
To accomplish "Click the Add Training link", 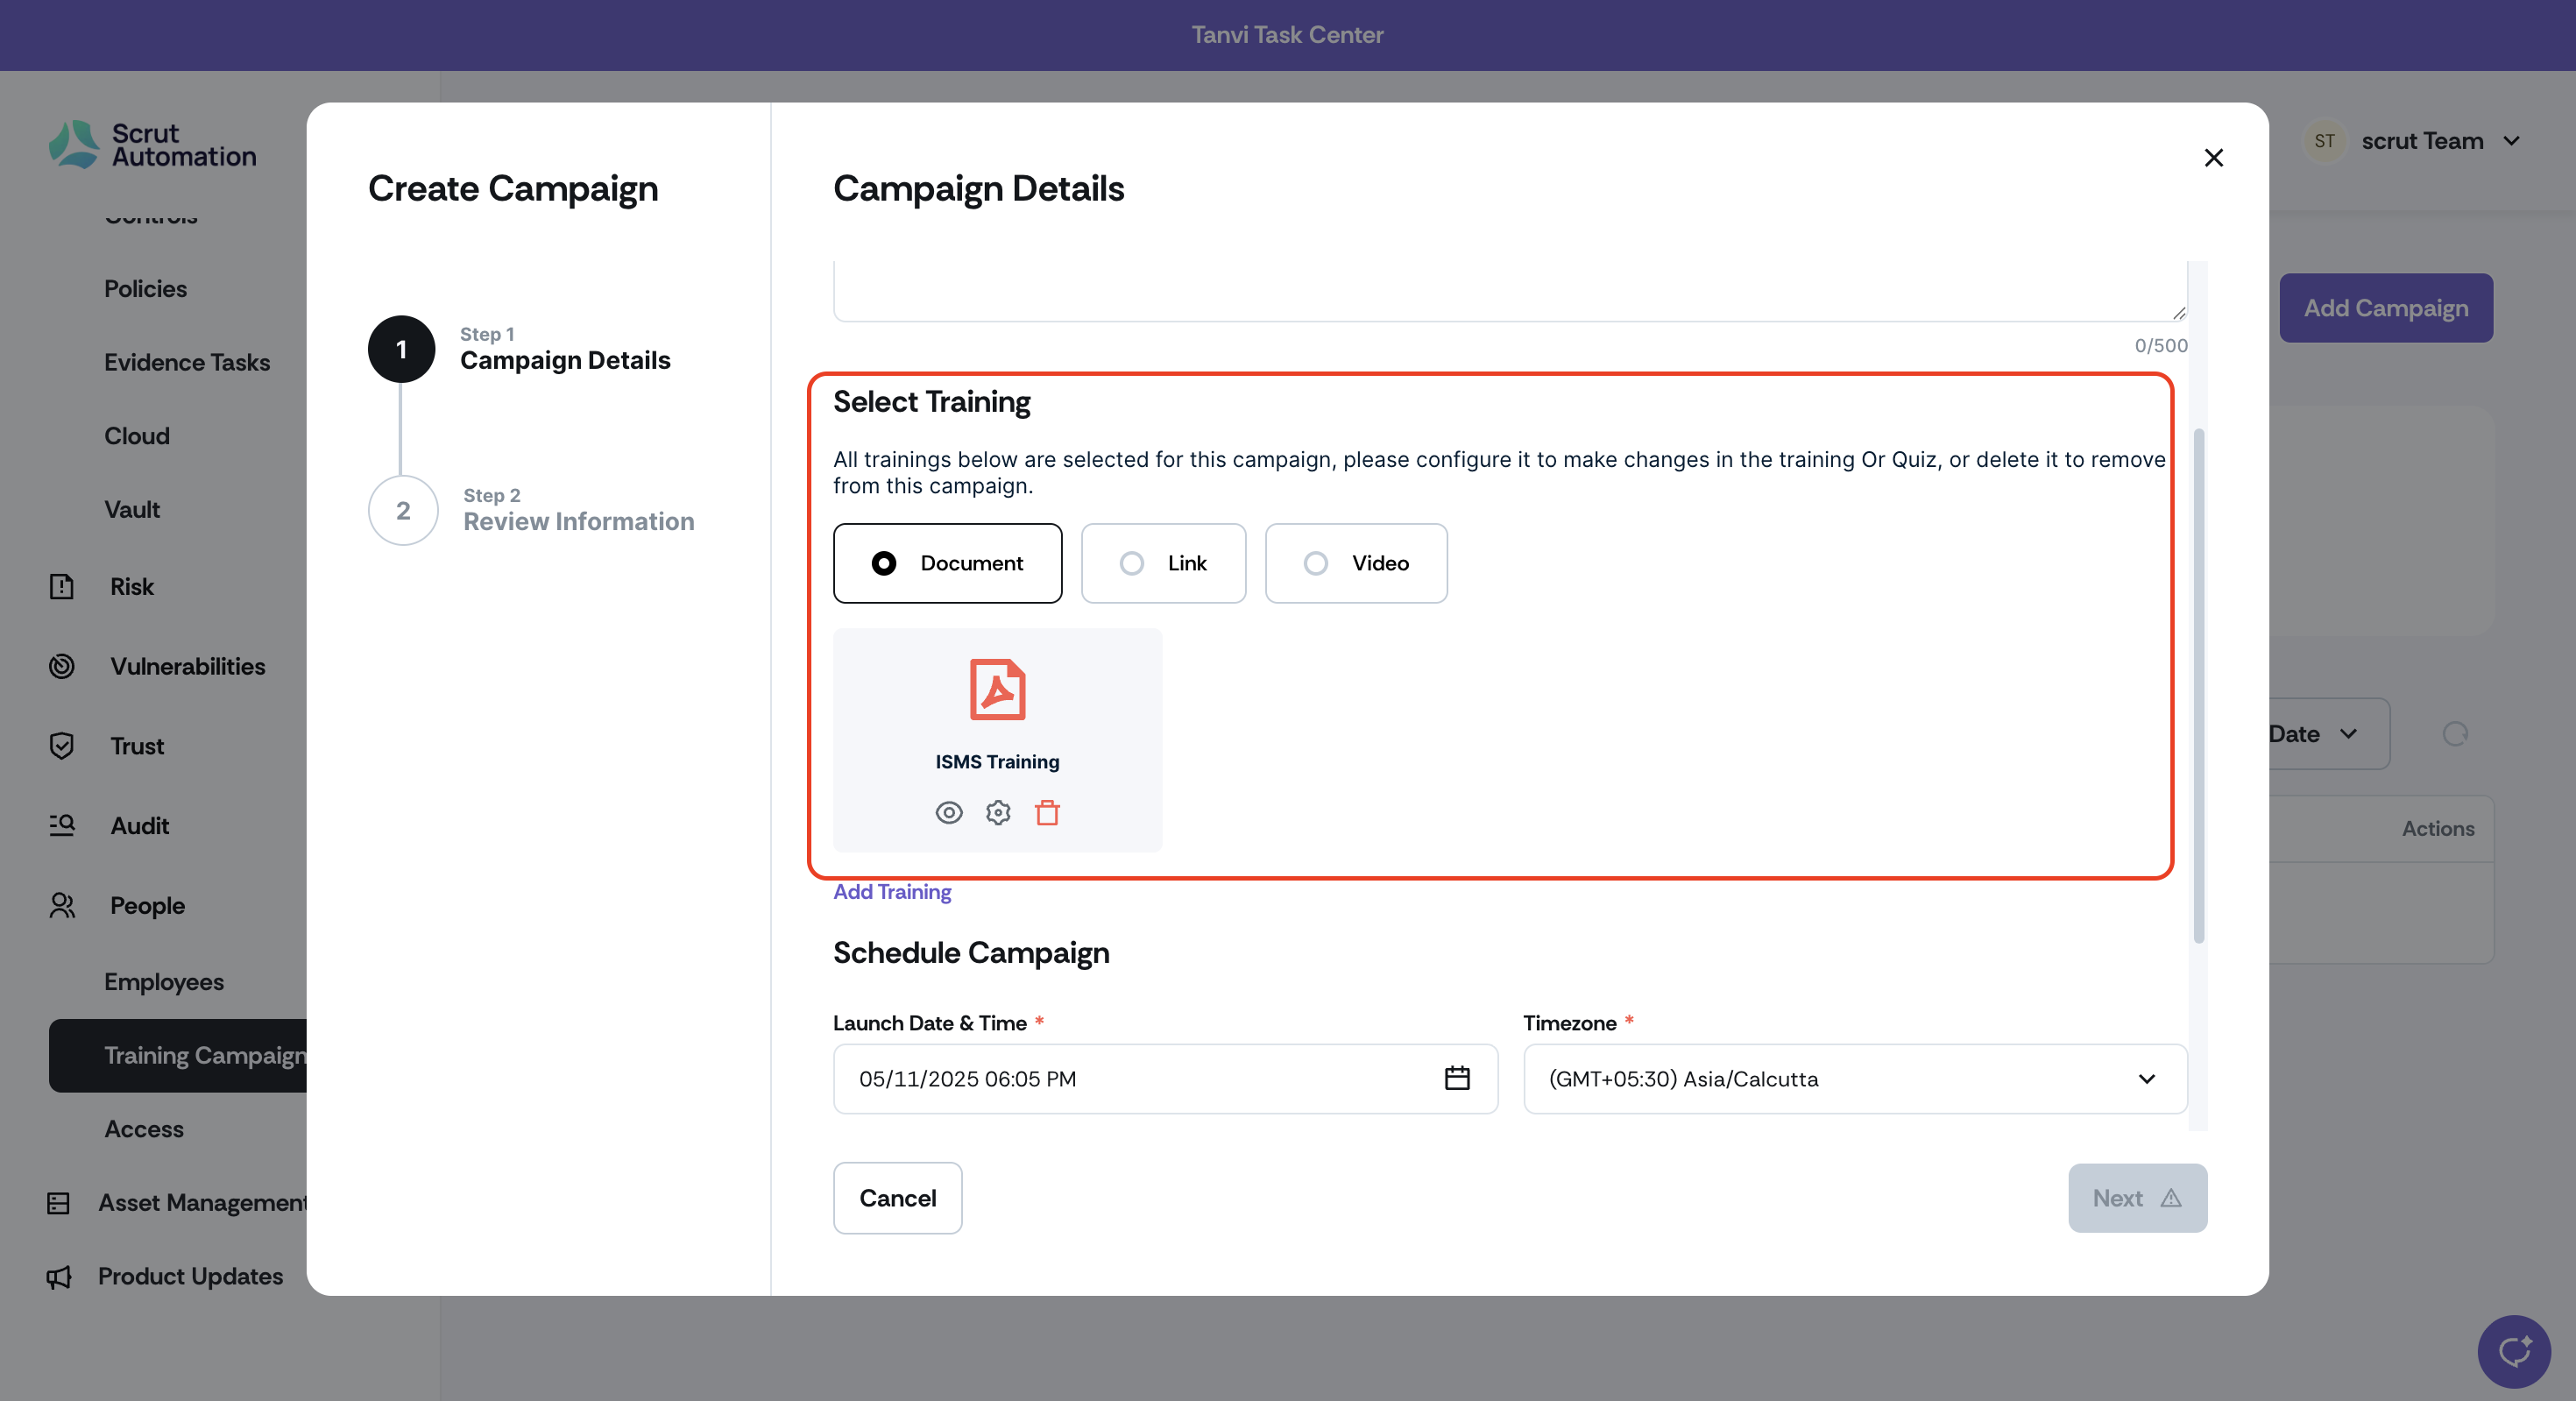I will click(892, 891).
